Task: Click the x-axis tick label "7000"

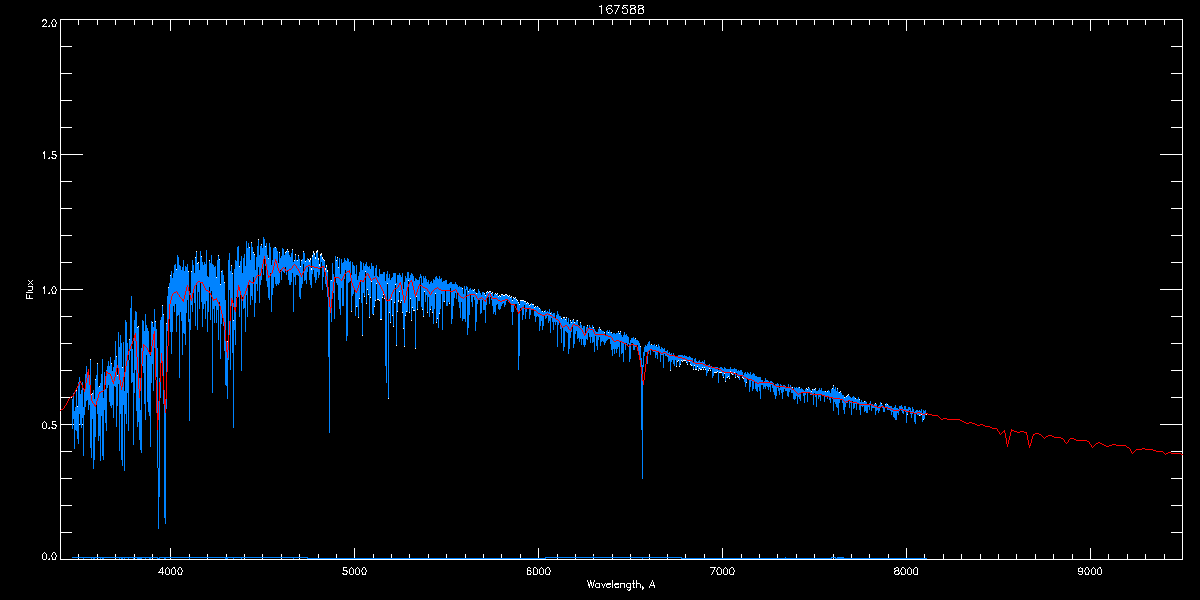Action: pyautogui.click(x=722, y=572)
